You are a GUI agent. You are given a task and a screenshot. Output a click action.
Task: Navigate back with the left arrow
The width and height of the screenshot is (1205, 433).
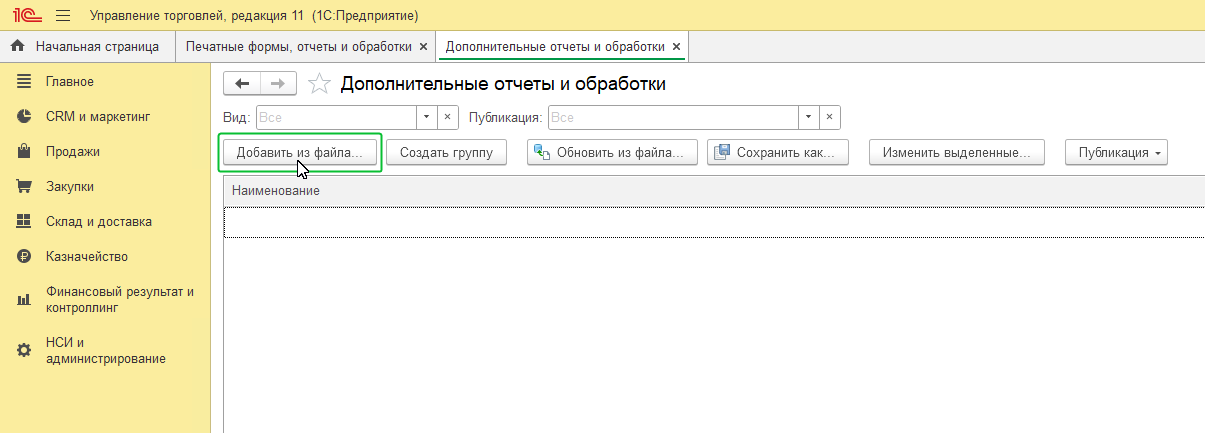tap(241, 84)
